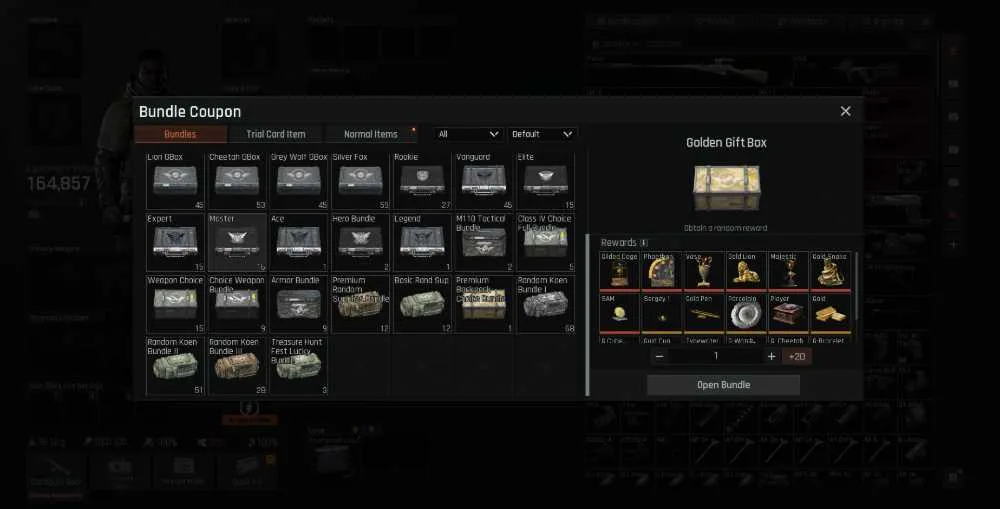
Task: Select the Class IV Choice bundle
Action: [x=546, y=242]
